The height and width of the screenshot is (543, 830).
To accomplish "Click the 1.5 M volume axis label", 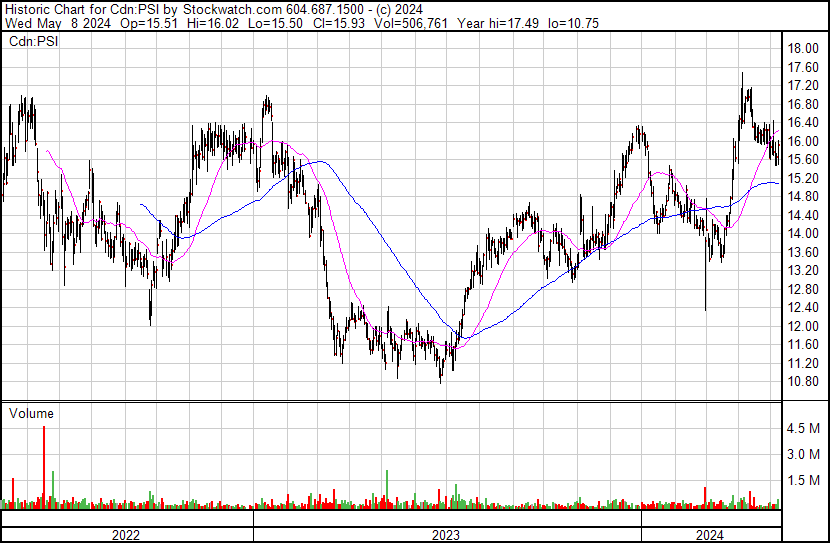I will 804,480.
